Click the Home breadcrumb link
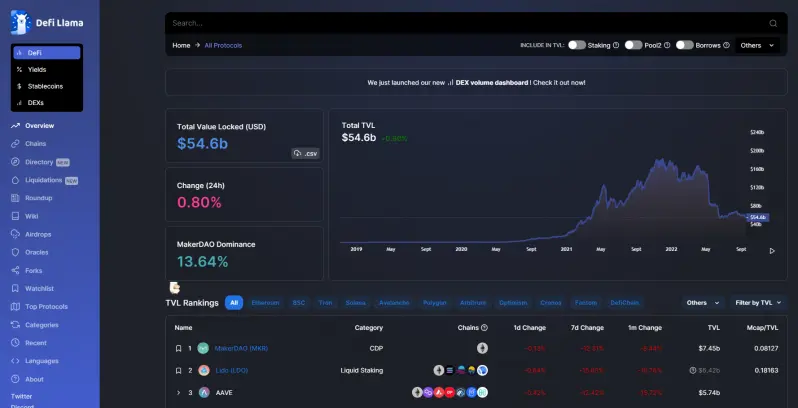Viewport: 798px width, 408px height. pos(181,45)
